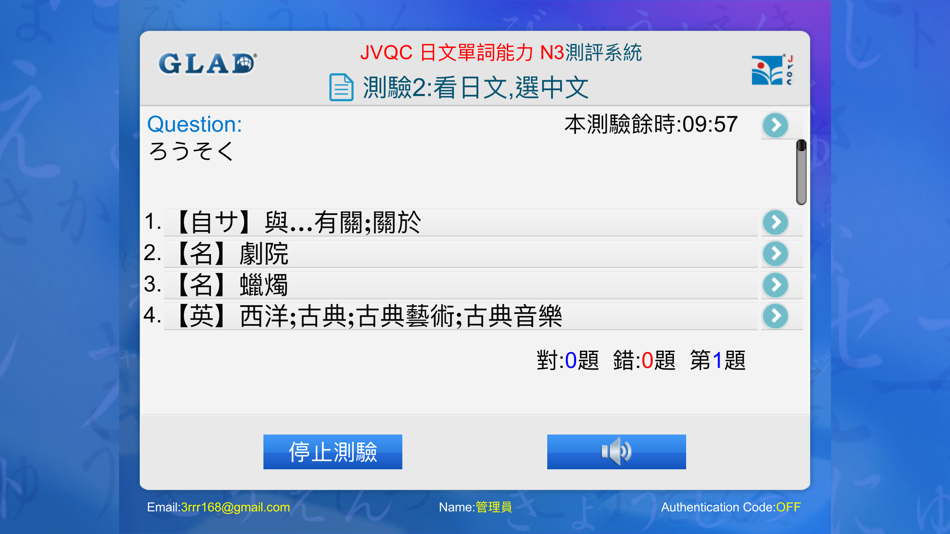Click the arrow icon beside the timer

(776, 125)
